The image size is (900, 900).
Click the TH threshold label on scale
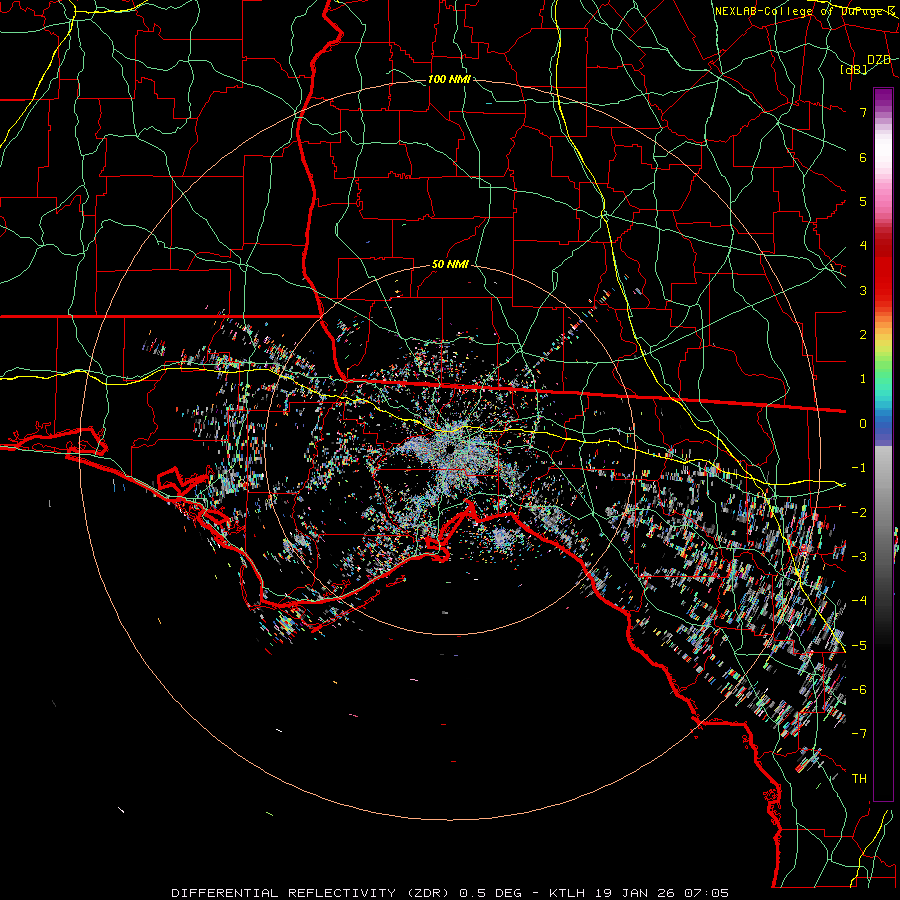pos(859,779)
